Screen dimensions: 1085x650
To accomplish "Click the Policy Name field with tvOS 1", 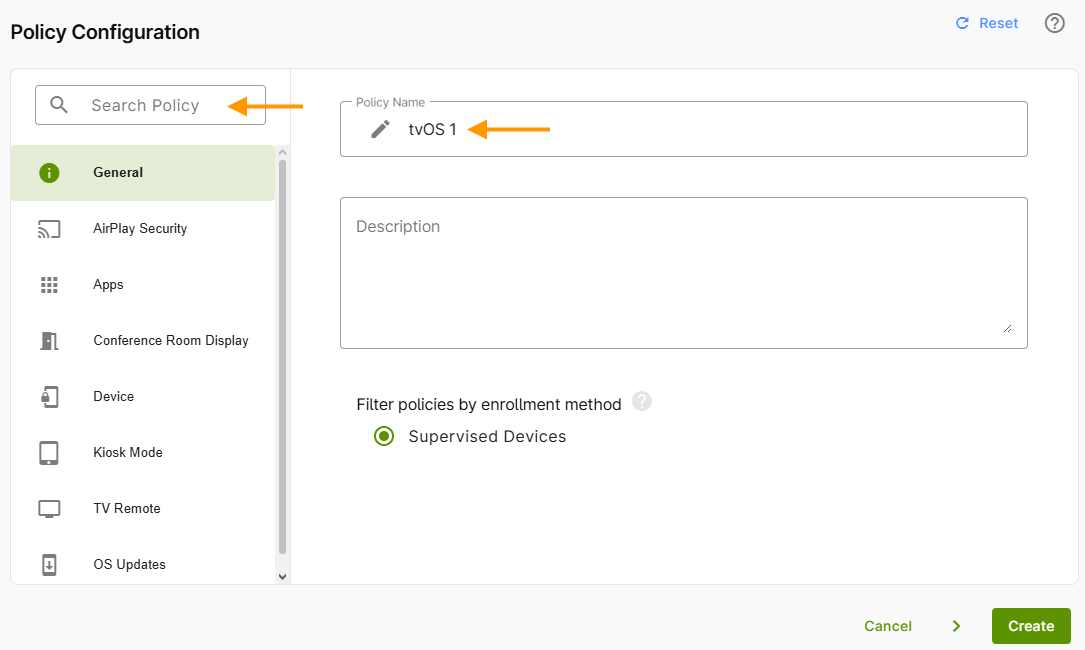I will point(684,129).
